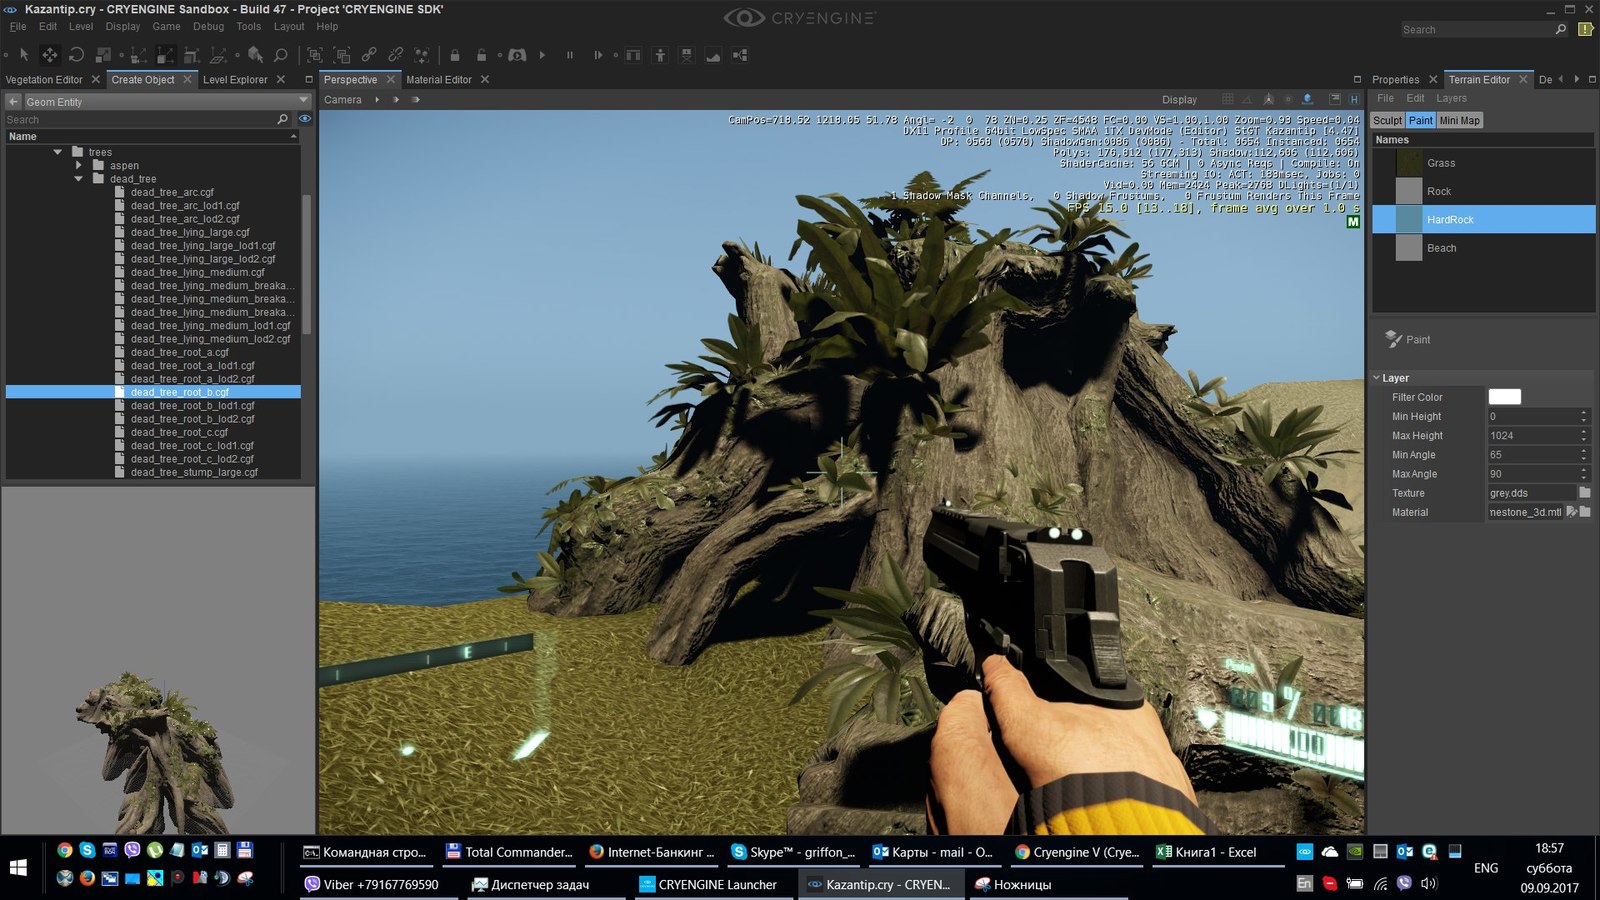Toggle the eye visibility icon beside search

(x=305, y=119)
